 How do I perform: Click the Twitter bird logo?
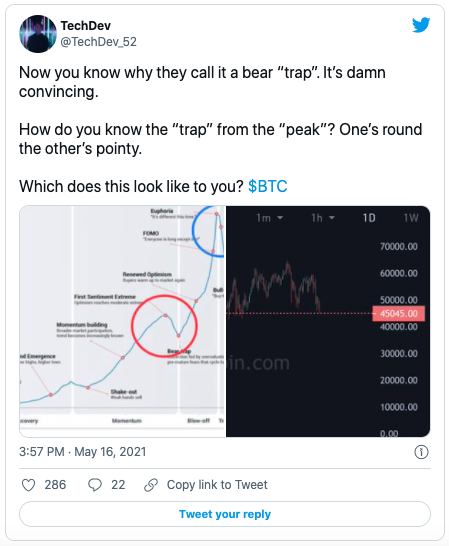pyautogui.click(x=421, y=25)
